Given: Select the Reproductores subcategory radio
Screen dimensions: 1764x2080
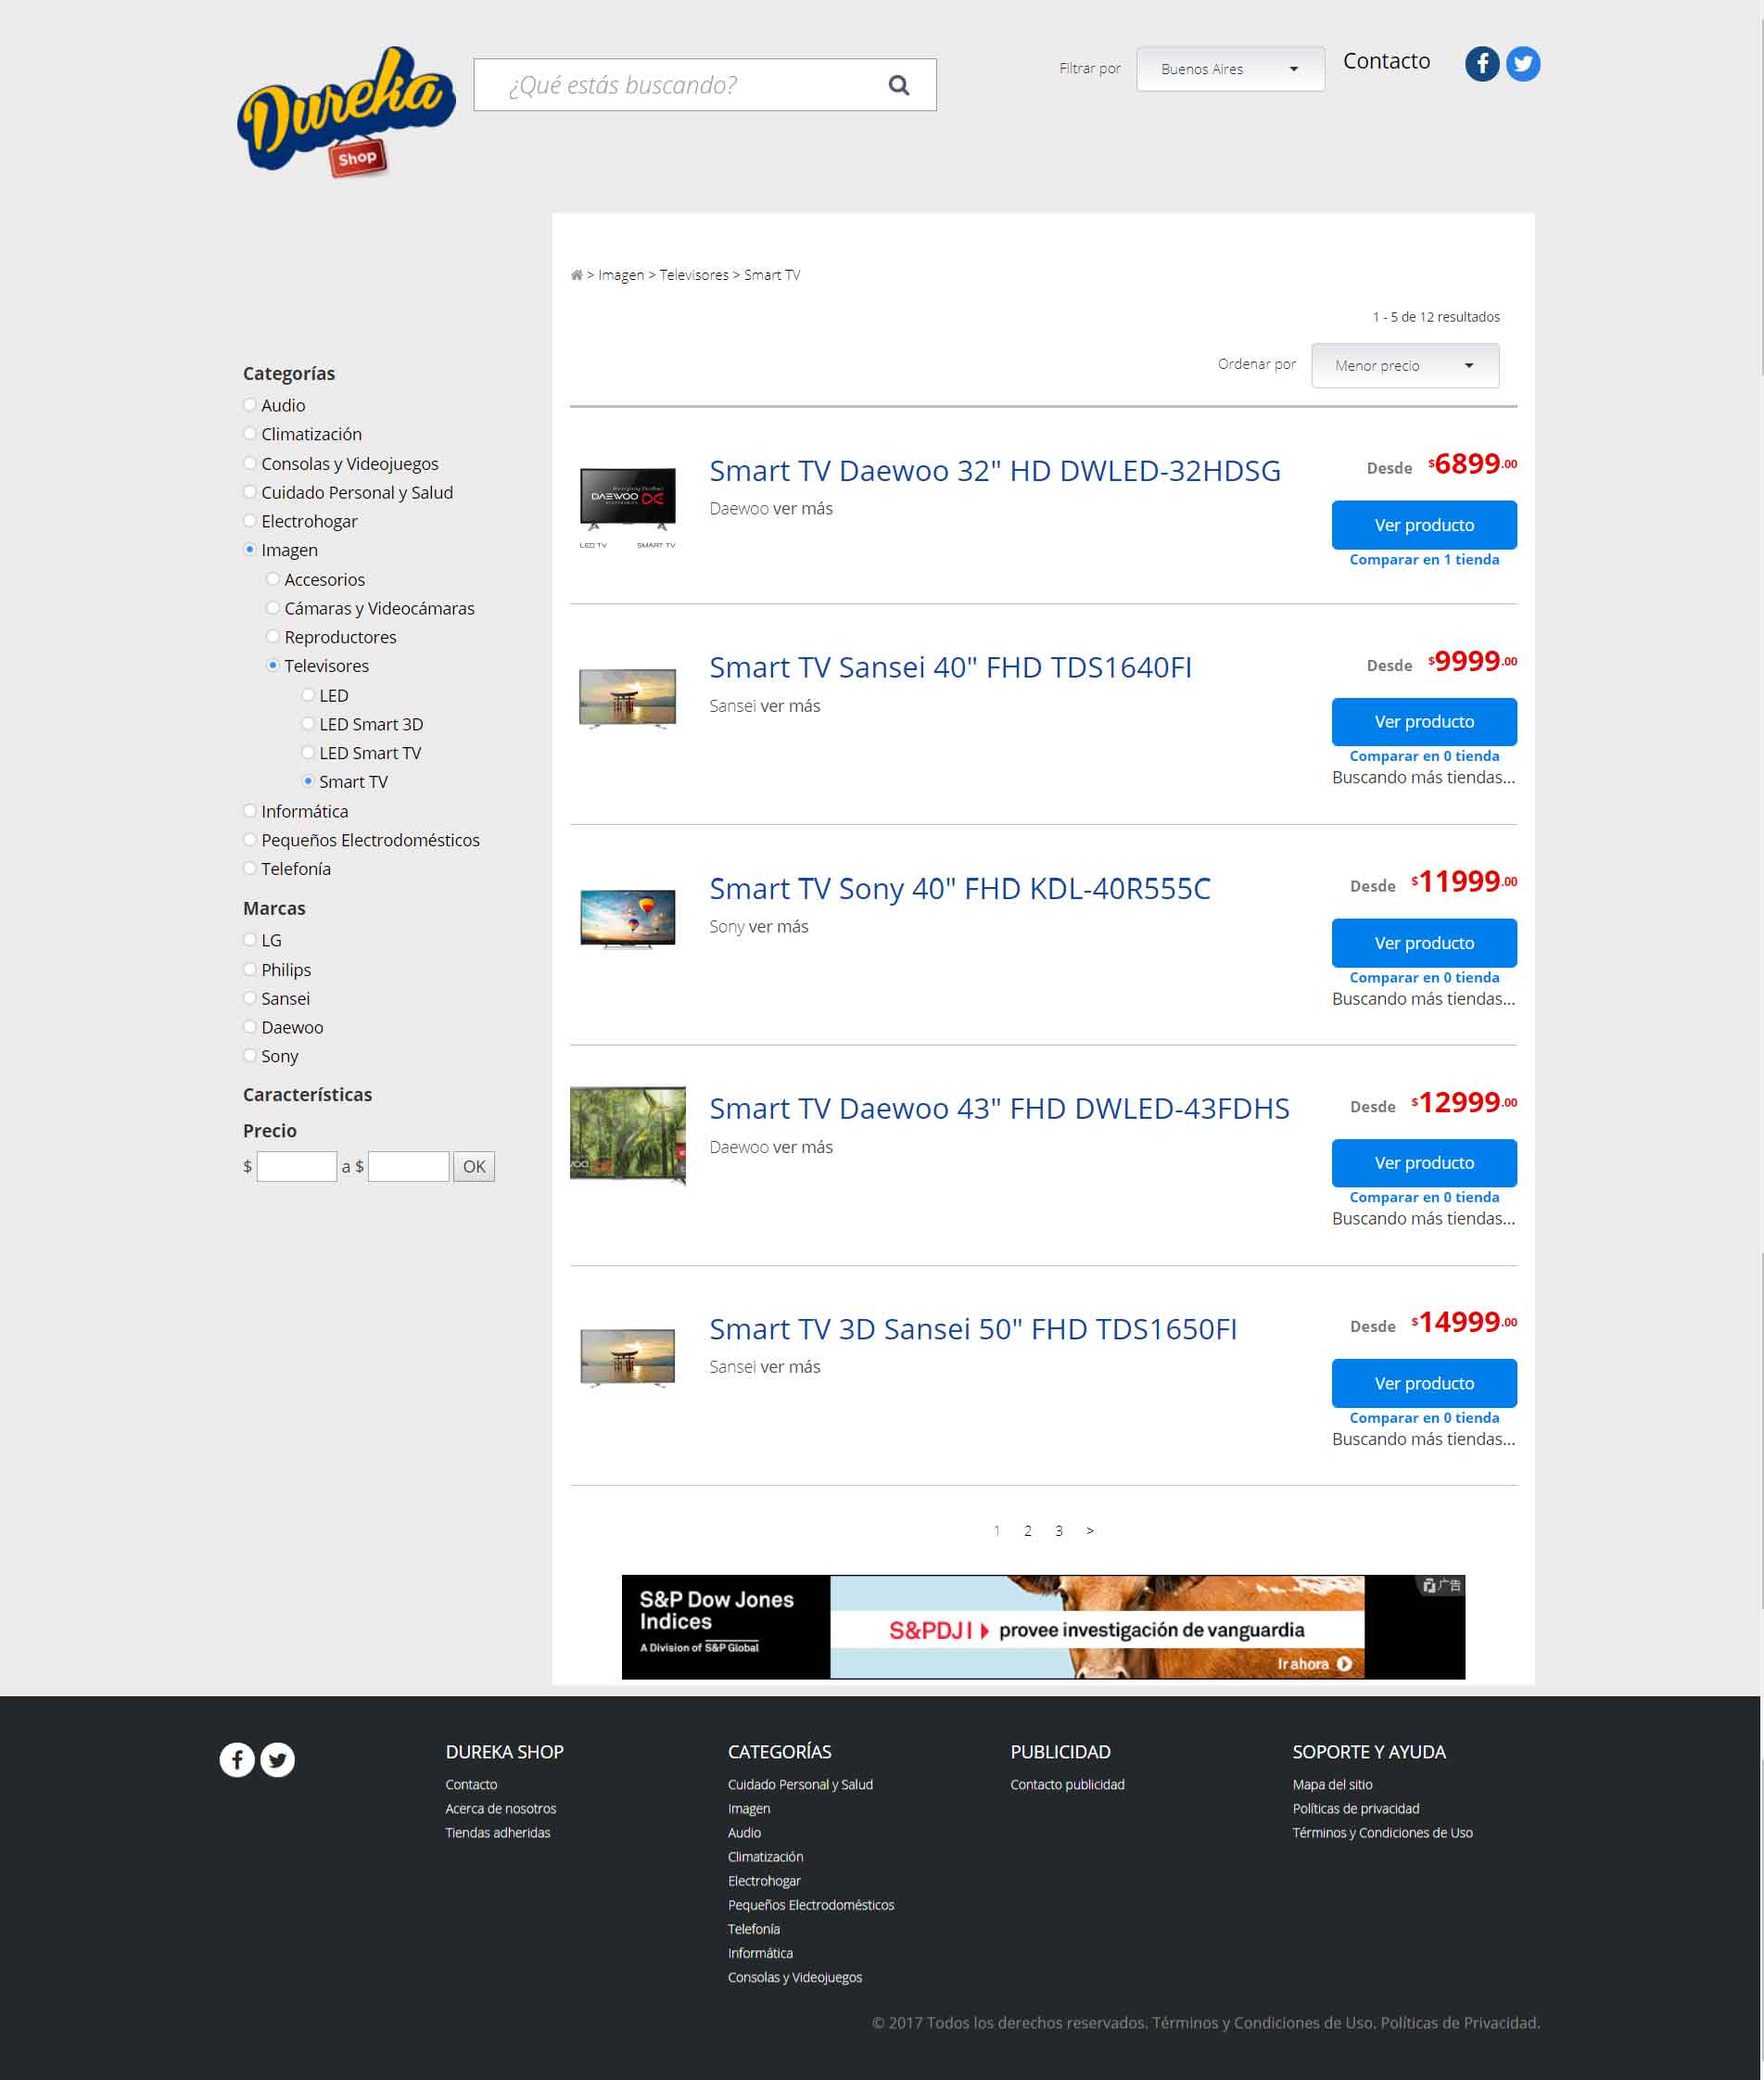Looking at the screenshot, I should pos(272,637).
